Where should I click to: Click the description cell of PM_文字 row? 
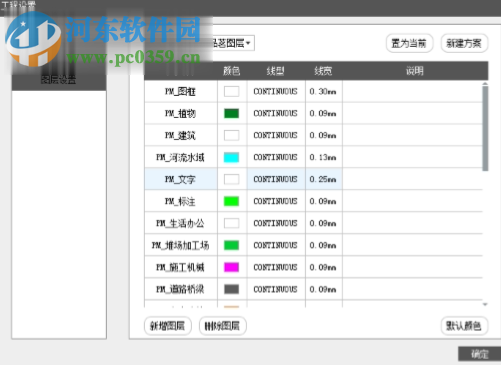pyautogui.click(x=412, y=179)
